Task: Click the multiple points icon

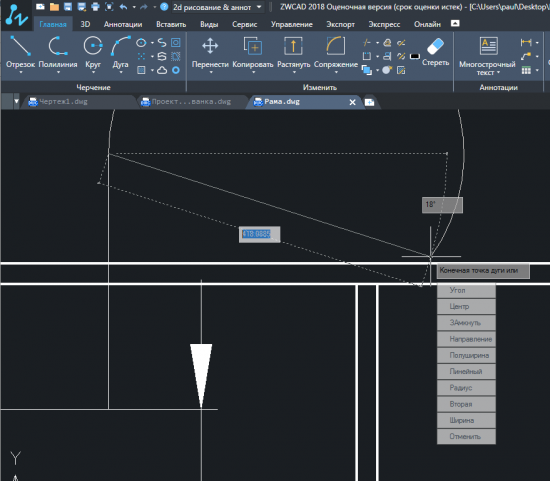Action: pos(141,56)
